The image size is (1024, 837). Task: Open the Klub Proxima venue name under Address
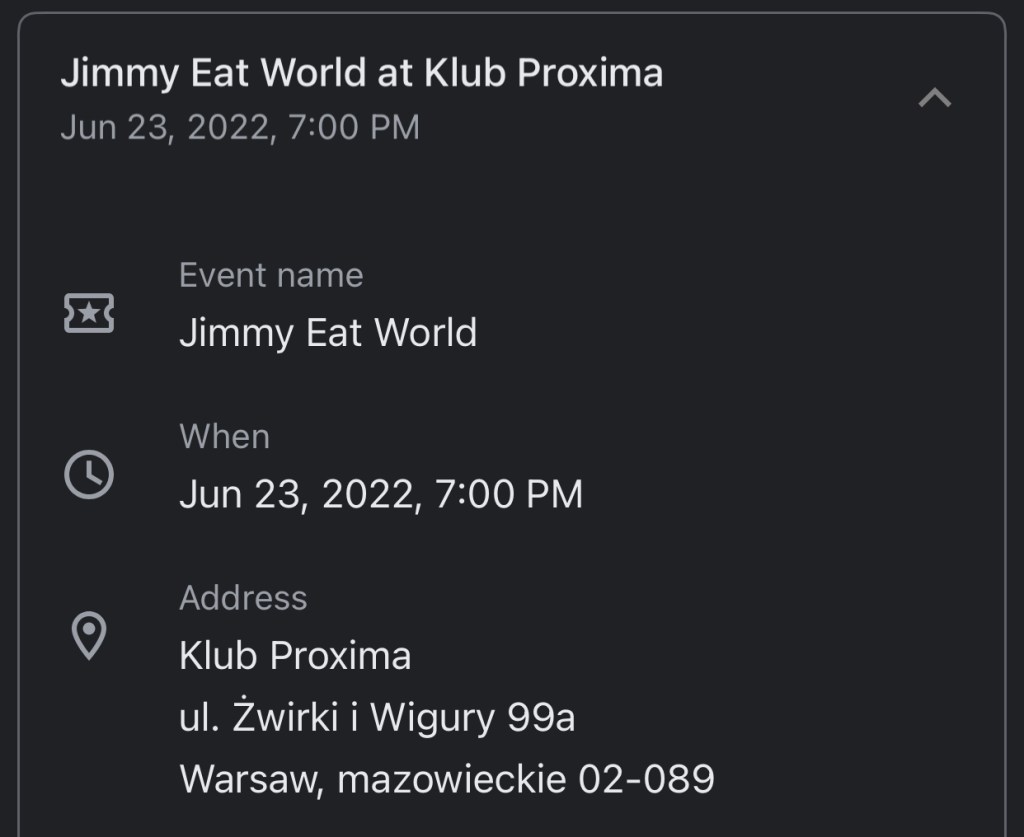295,656
